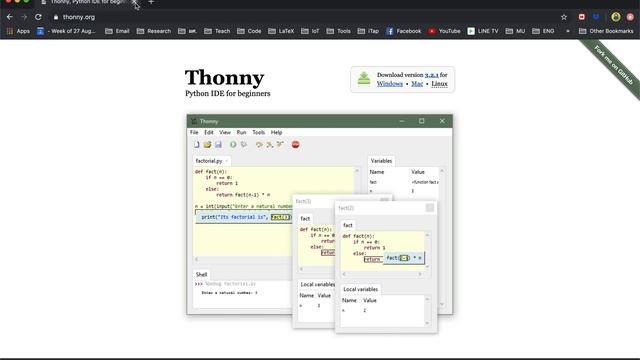Open the YouTube bookmark
The width and height of the screenshot is (640, 360).
(x=444, y=31)
